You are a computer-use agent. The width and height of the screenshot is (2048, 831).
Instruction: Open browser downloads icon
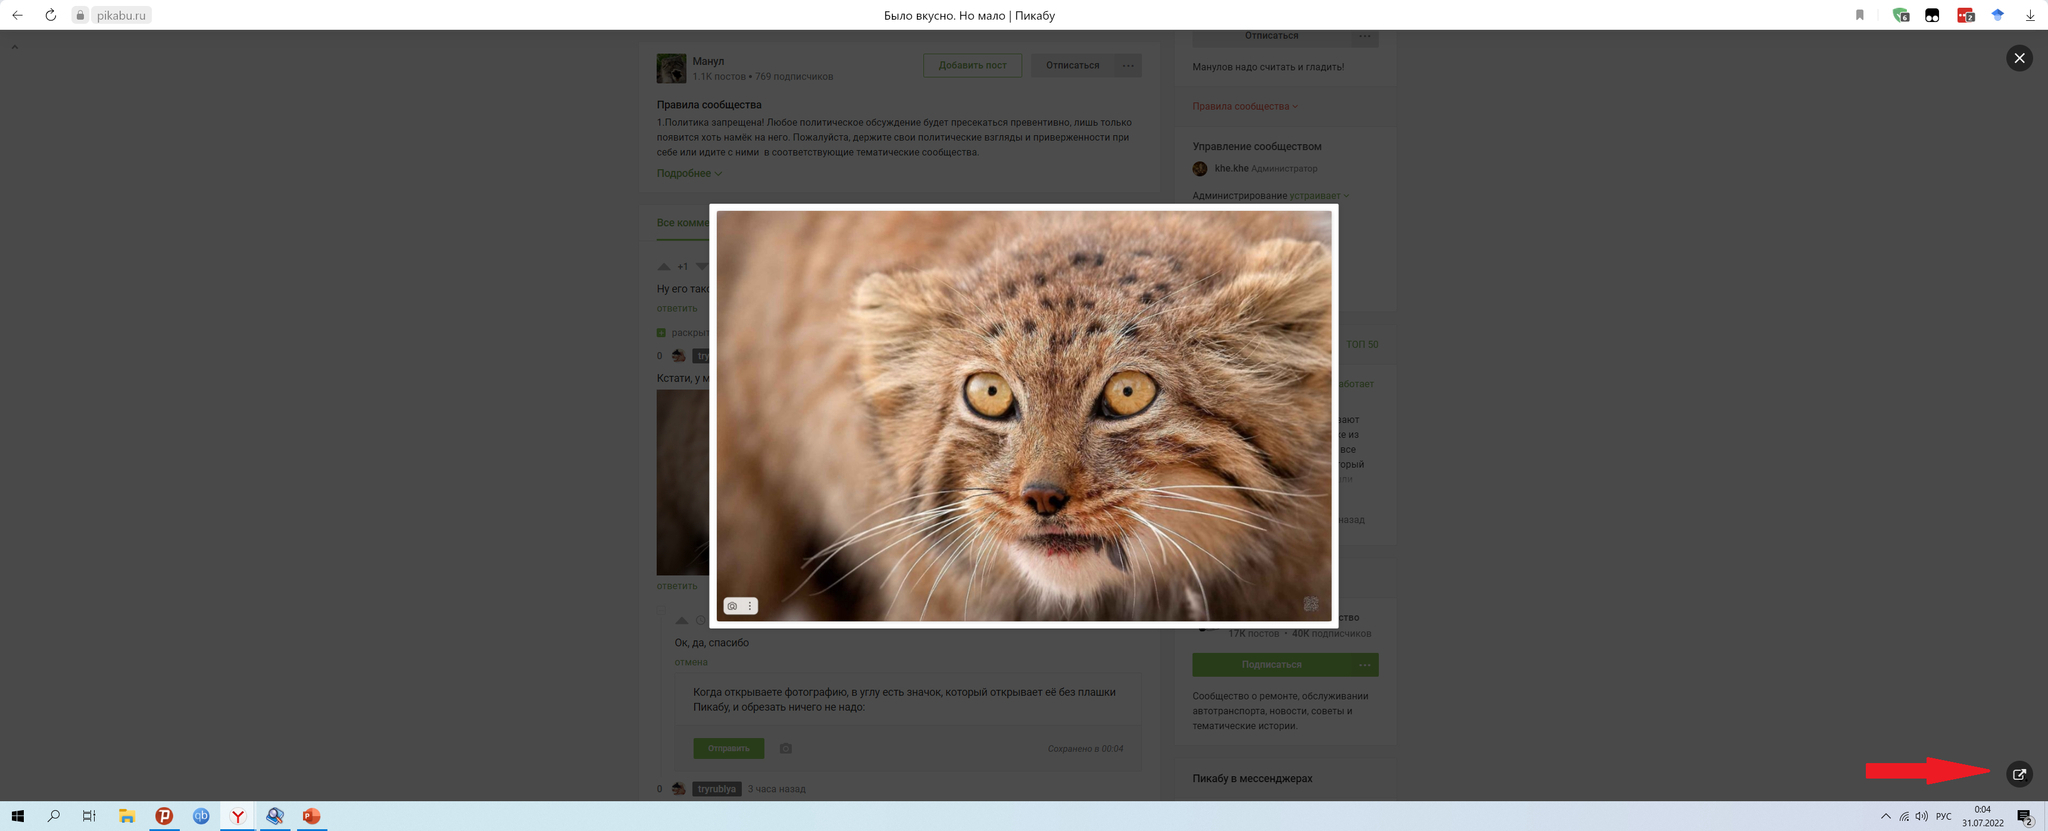click(2030, 15)
